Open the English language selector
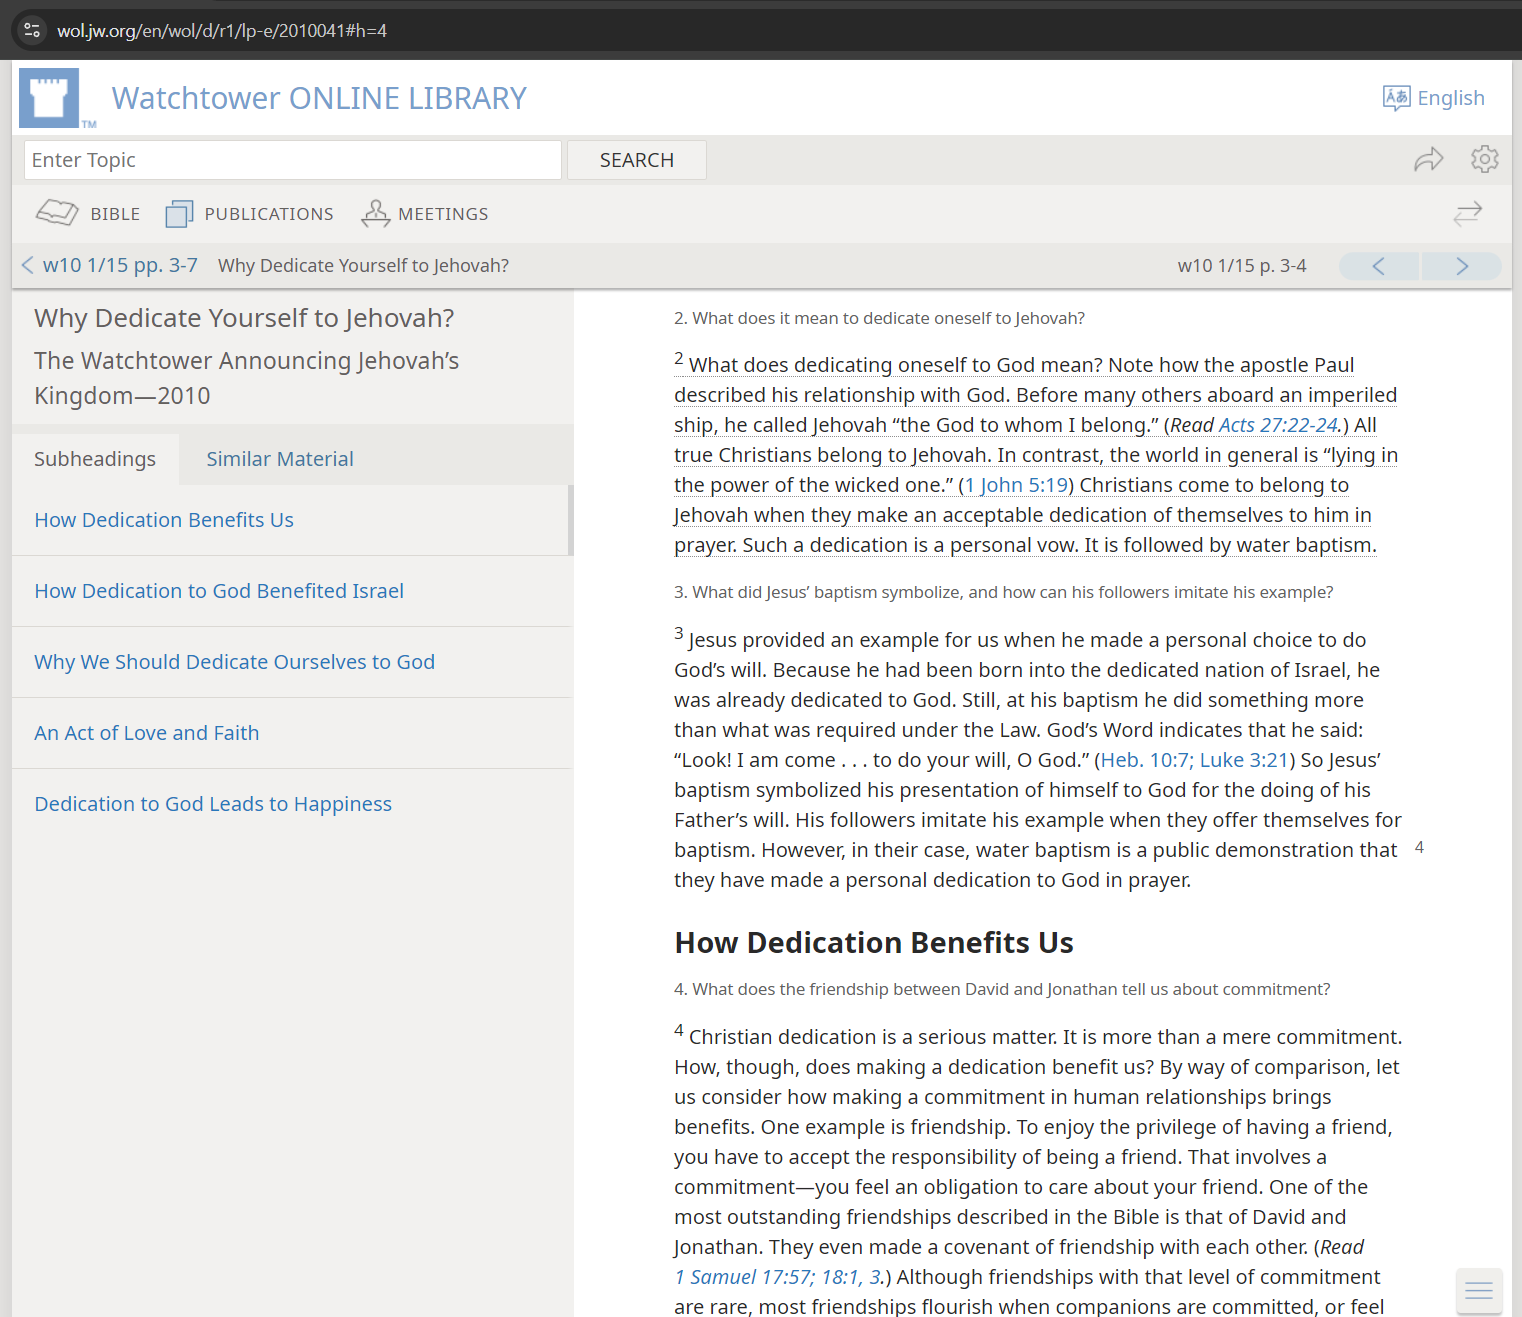Viewport: 1522px width, 1317px height. [1433, 98]
